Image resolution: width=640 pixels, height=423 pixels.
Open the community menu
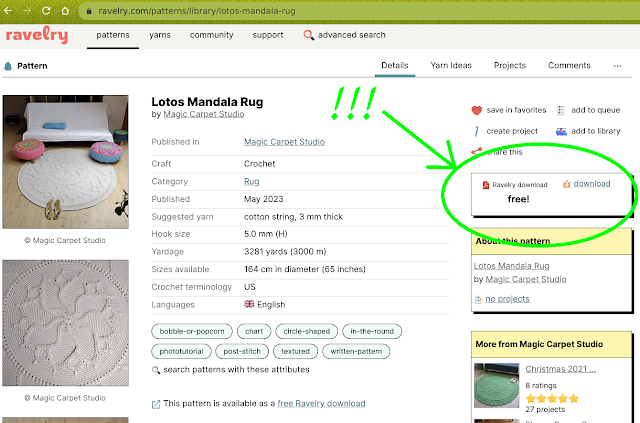(211, 35)
